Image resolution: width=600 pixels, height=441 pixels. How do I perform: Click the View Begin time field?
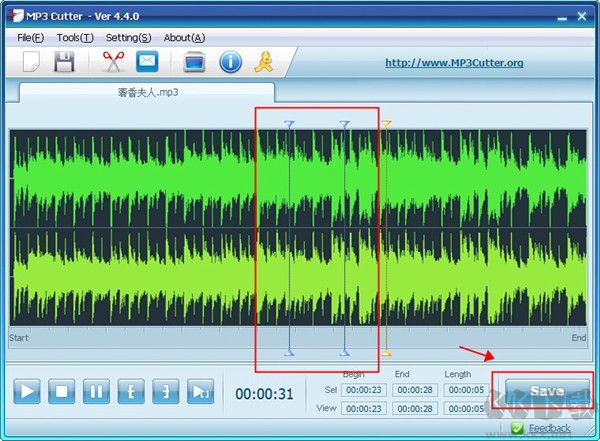364,409
